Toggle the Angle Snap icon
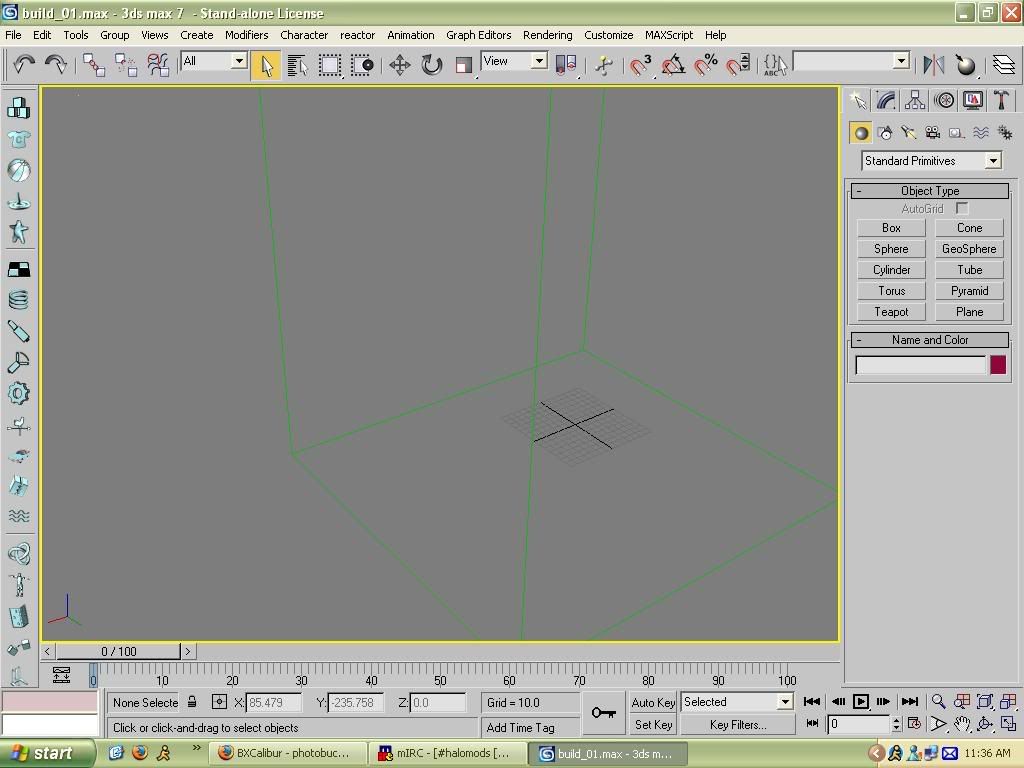 point(673,65)
